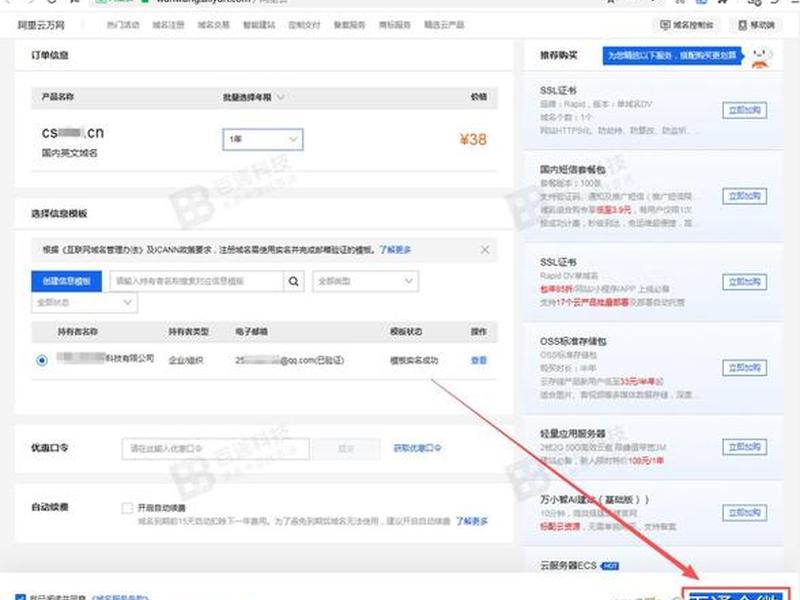
Task: Click the 获取优惠口令 link
Action: point(417,448)
